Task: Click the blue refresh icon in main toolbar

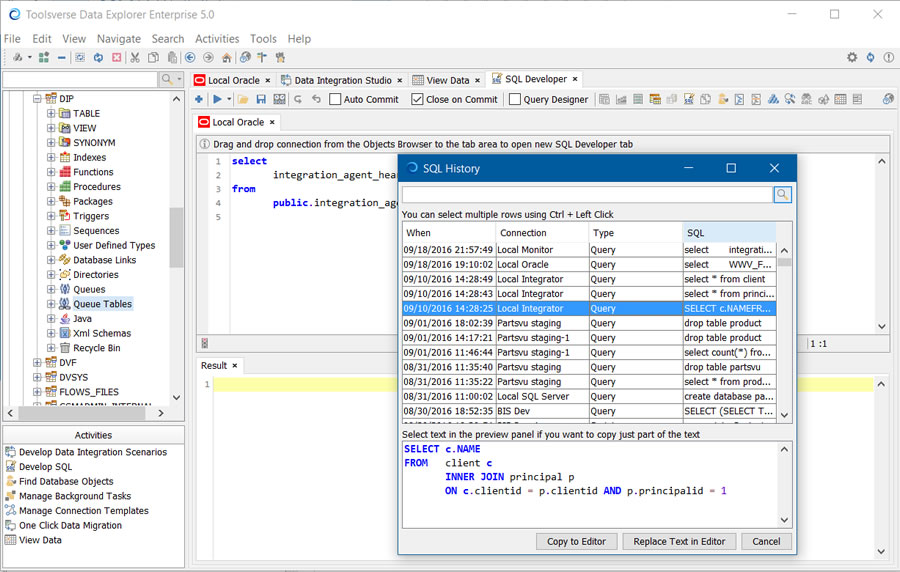Action: coord(98,57)
